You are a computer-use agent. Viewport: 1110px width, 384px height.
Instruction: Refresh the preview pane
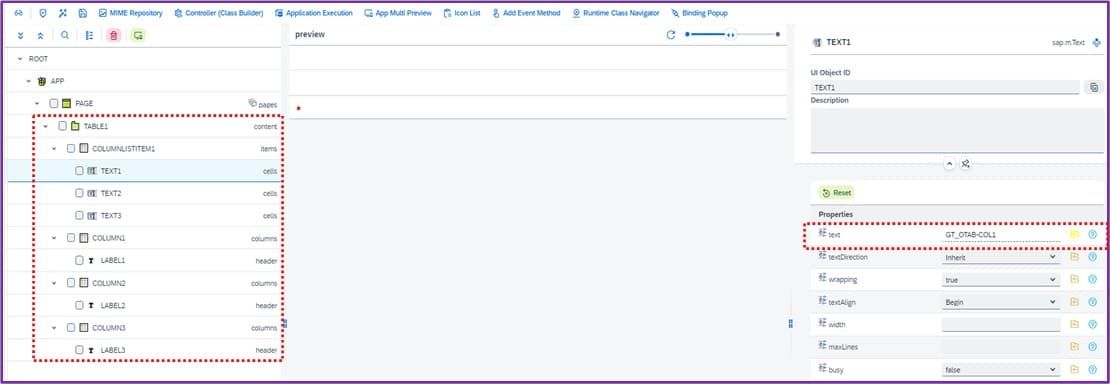(x=671, y=34)
